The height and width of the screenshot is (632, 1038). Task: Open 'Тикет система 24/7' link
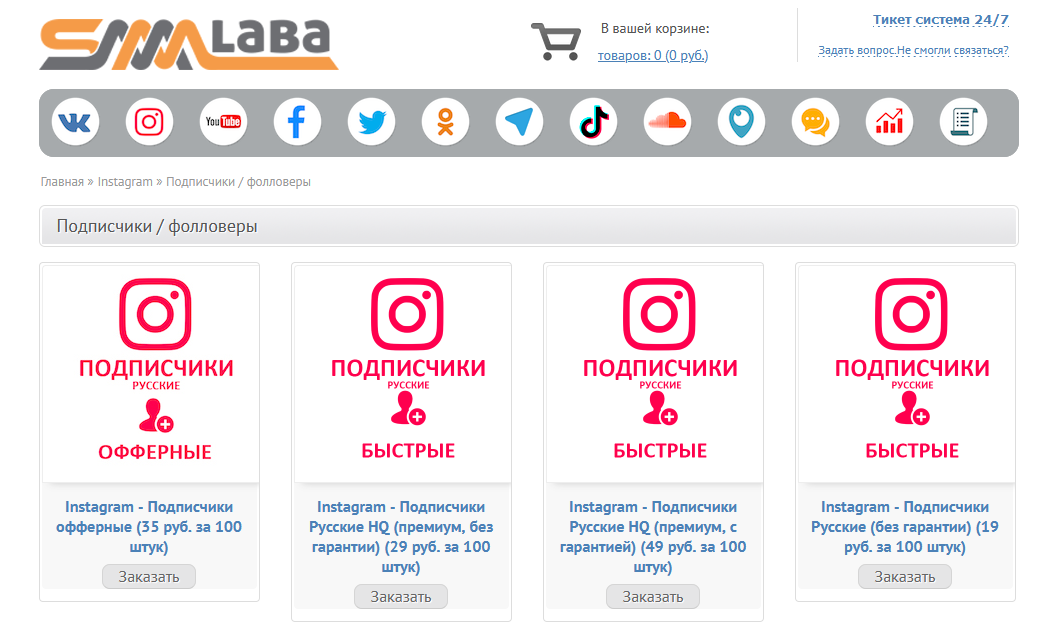coord(940,20)
